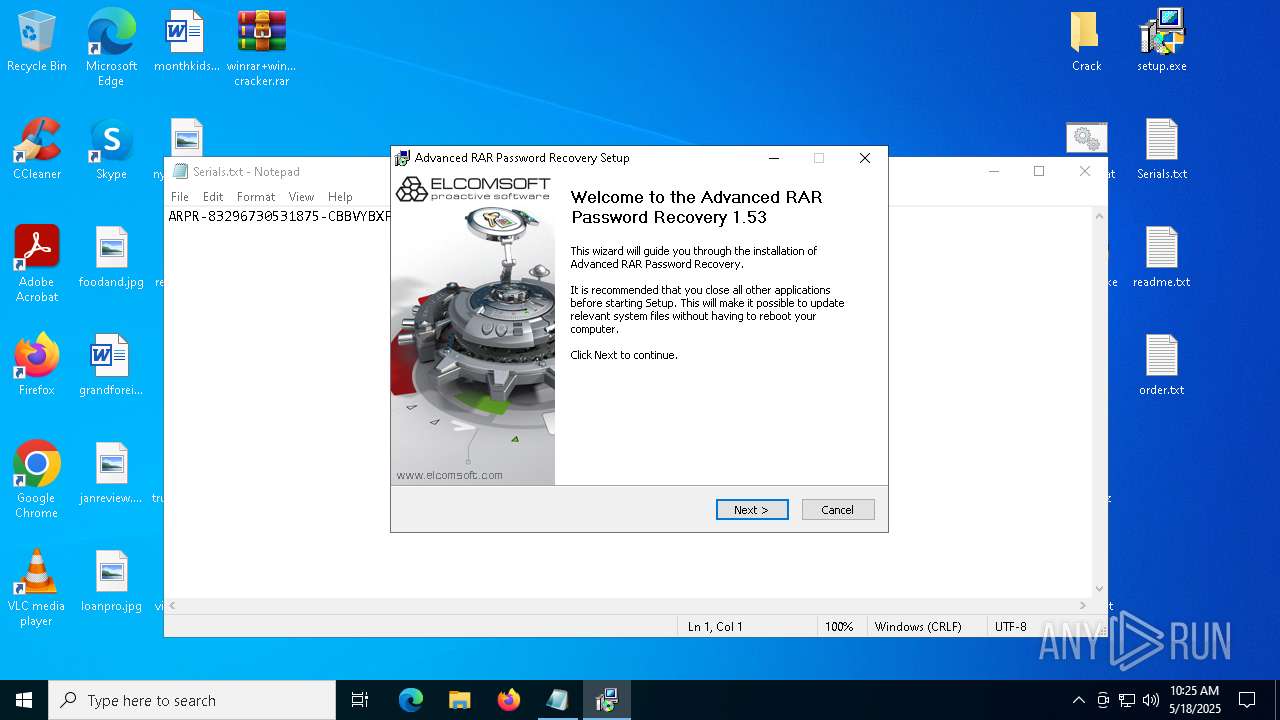
Task: Open the Notepad View menu
Action: (x=301, y=197)
